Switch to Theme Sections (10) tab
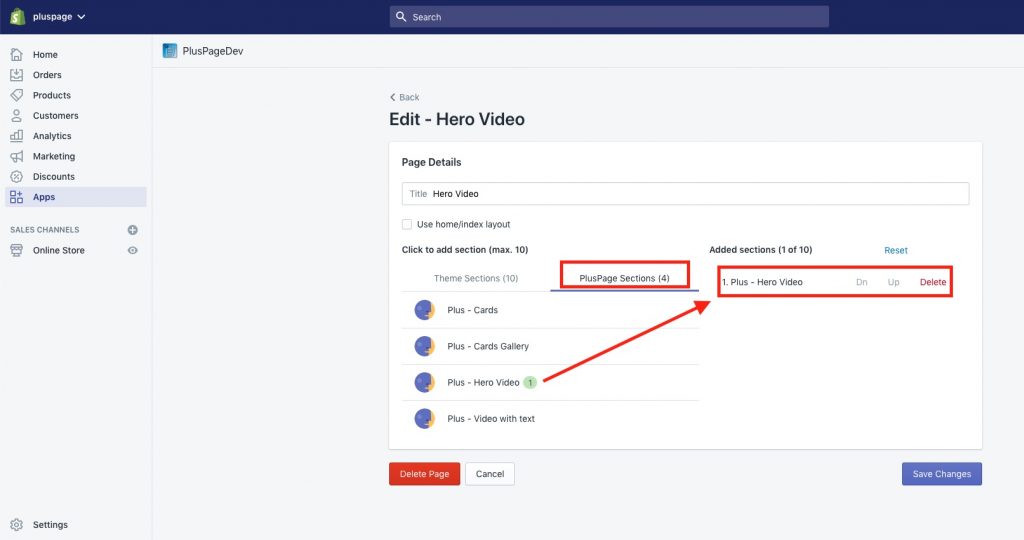The width and height of the screenshot is (1024, 540). [x=476, y=278]
